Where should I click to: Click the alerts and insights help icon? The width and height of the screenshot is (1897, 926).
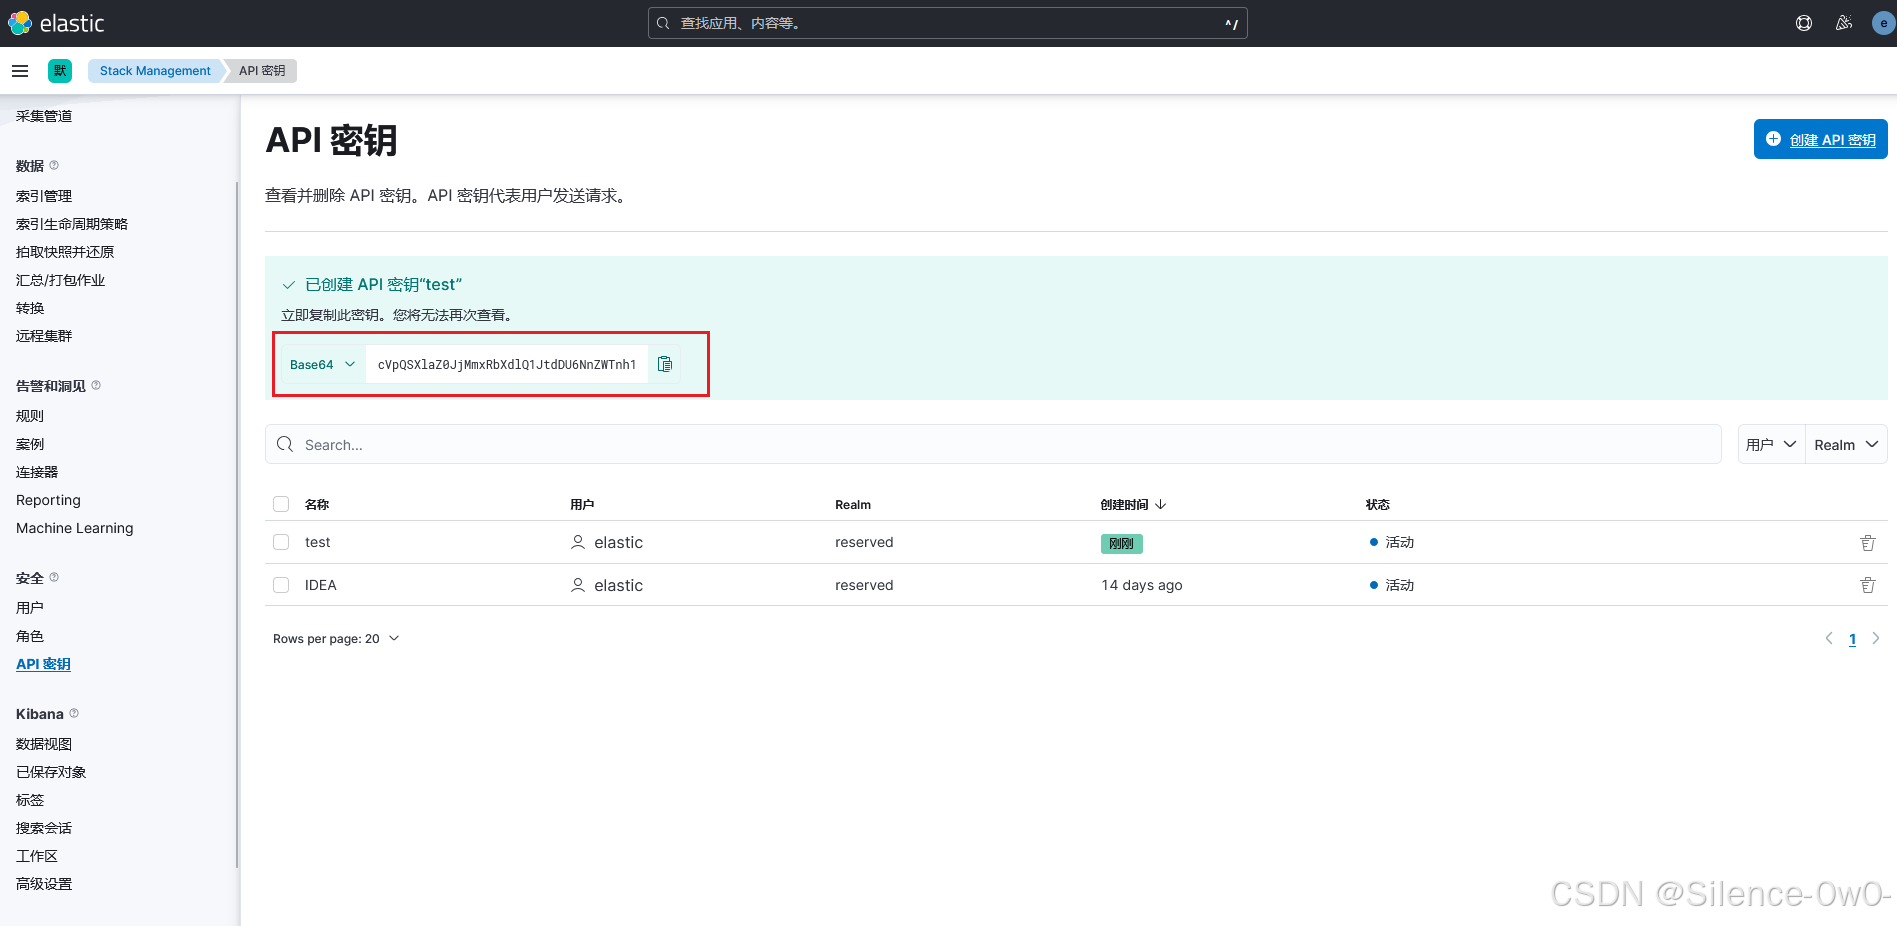pyautogui.click(x=96, y=385)
